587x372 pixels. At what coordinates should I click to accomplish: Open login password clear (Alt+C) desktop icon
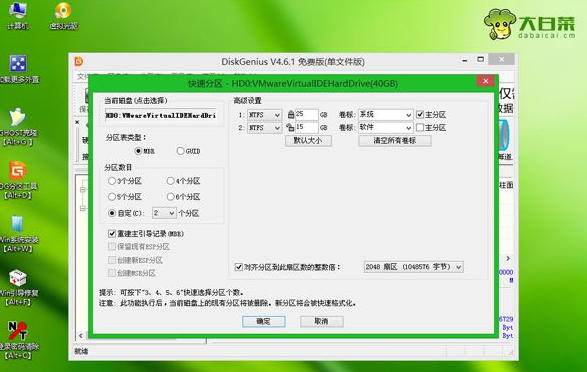[x=17, y=340]
